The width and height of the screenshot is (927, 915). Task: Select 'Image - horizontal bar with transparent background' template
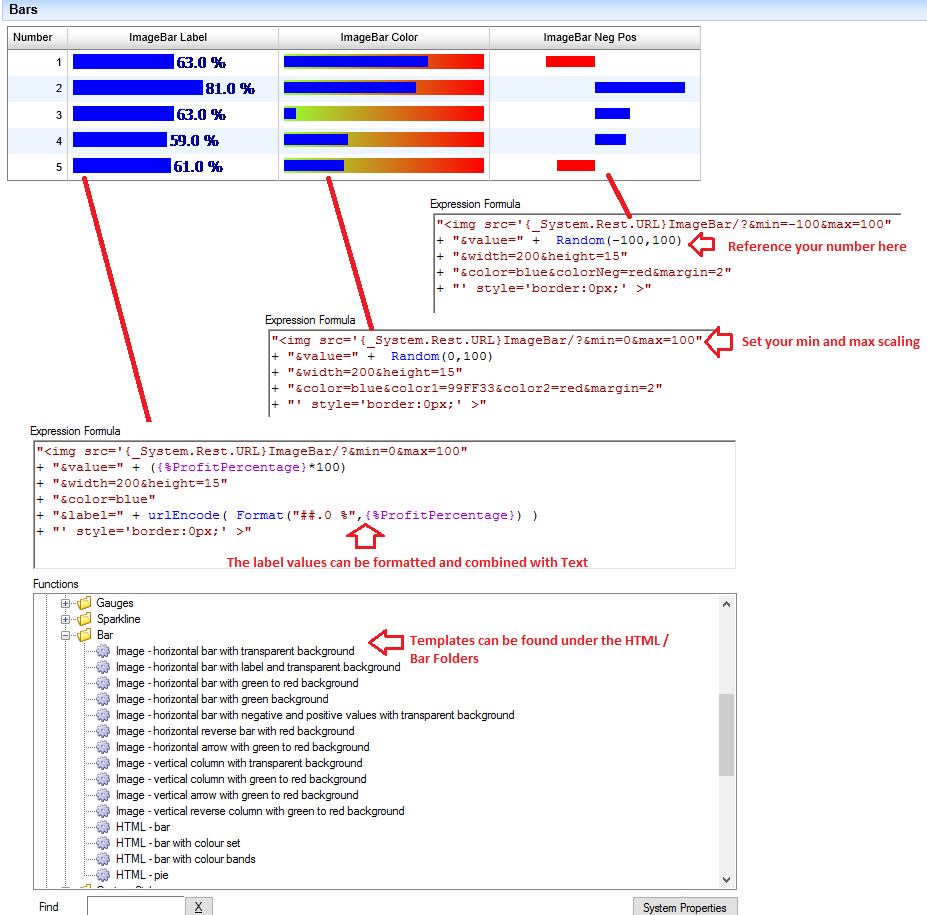(x=235, y=651)
